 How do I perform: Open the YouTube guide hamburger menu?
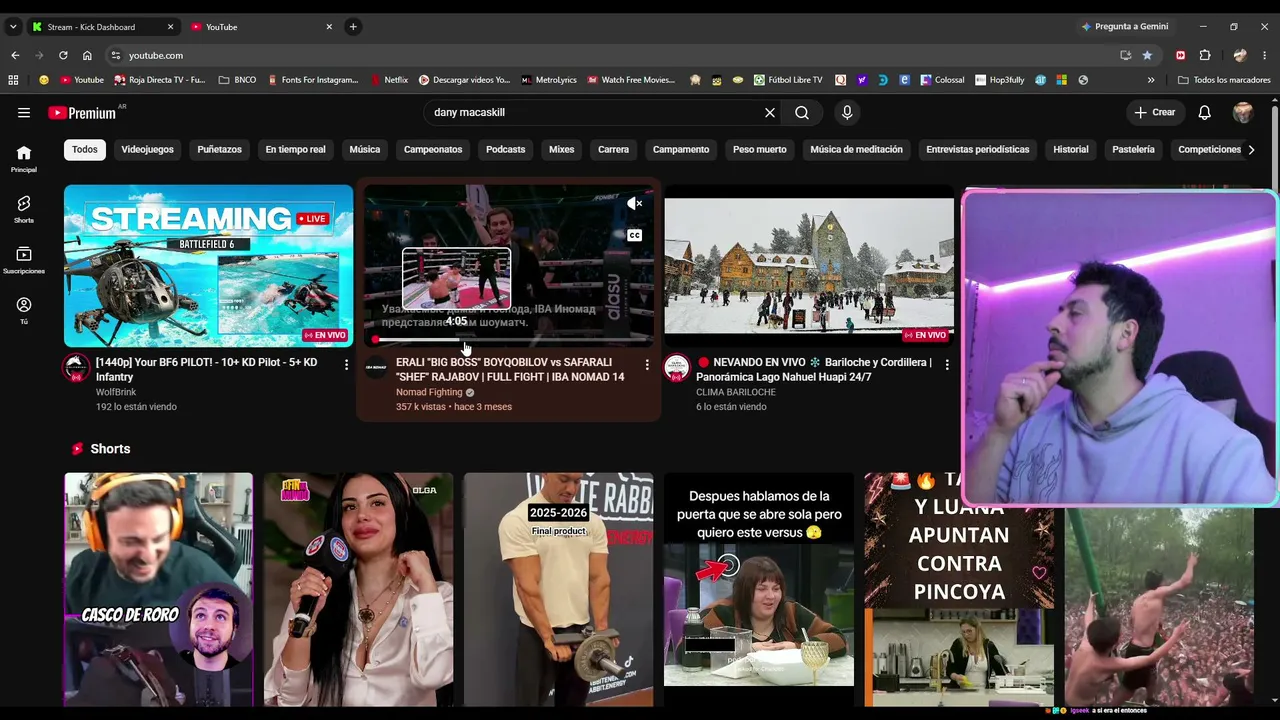(x=24, y=113)
